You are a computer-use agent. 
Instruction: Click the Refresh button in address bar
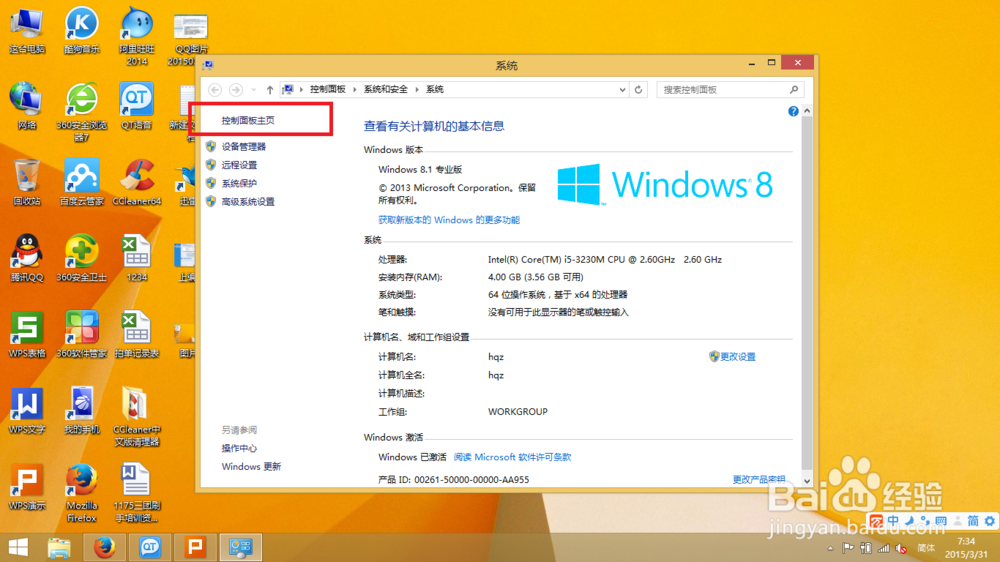click(x=638, y=90)
